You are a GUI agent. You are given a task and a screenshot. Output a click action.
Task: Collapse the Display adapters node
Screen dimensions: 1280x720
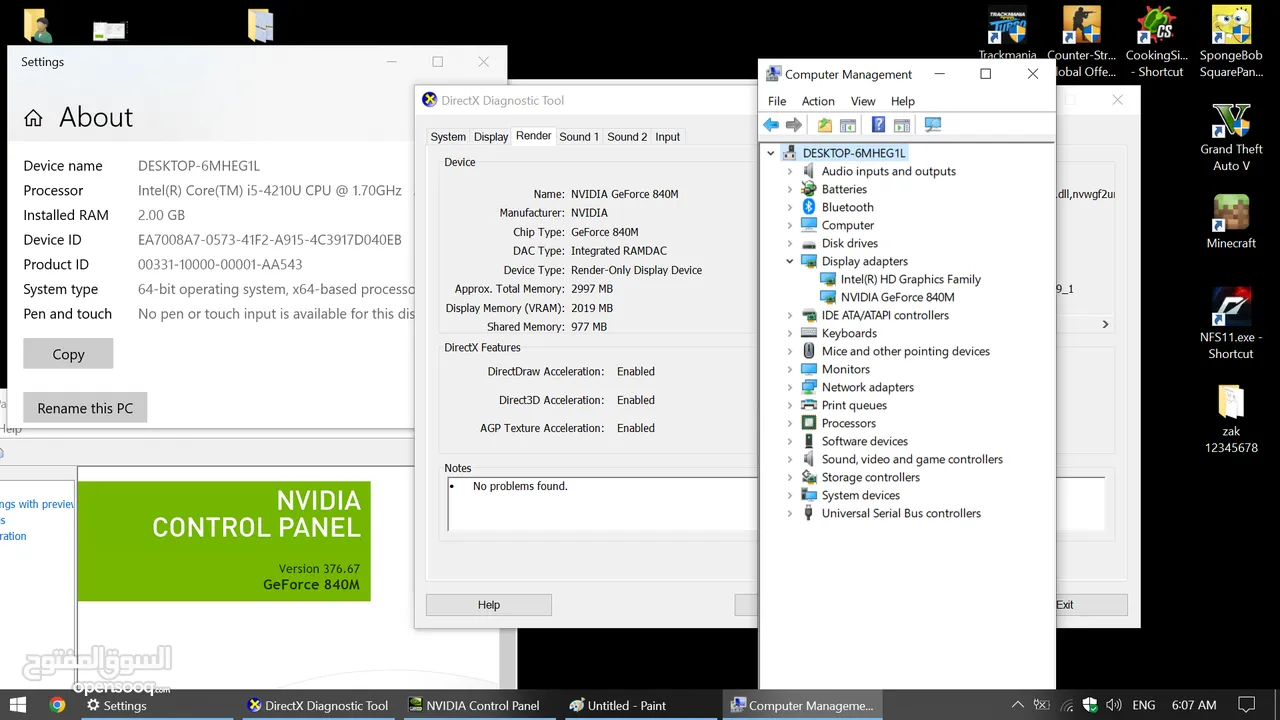pos(789,261)
